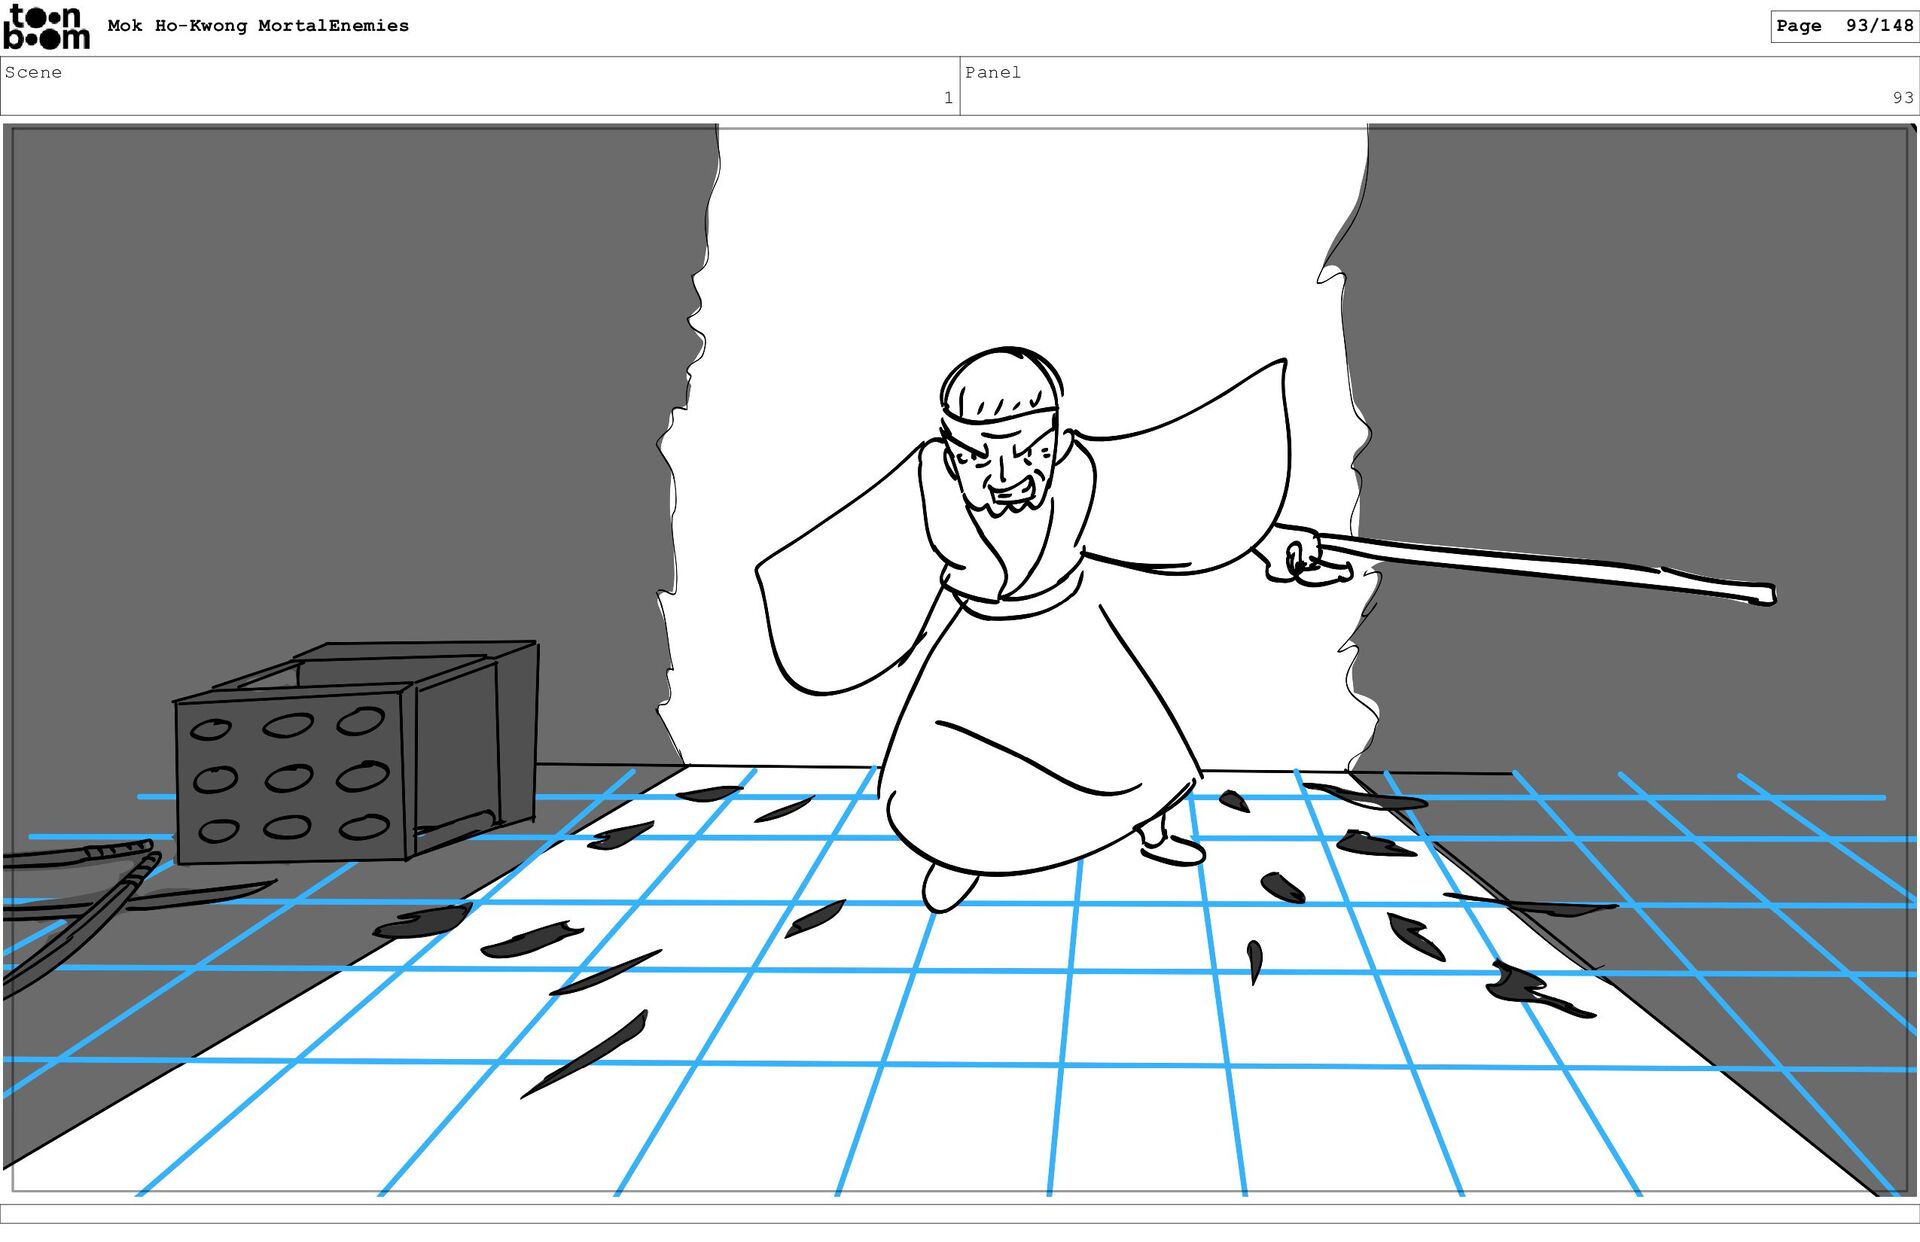Select the Panel label field
Image resolution: width=1920 pixels, height=1242 pixels.
[992, 72]
